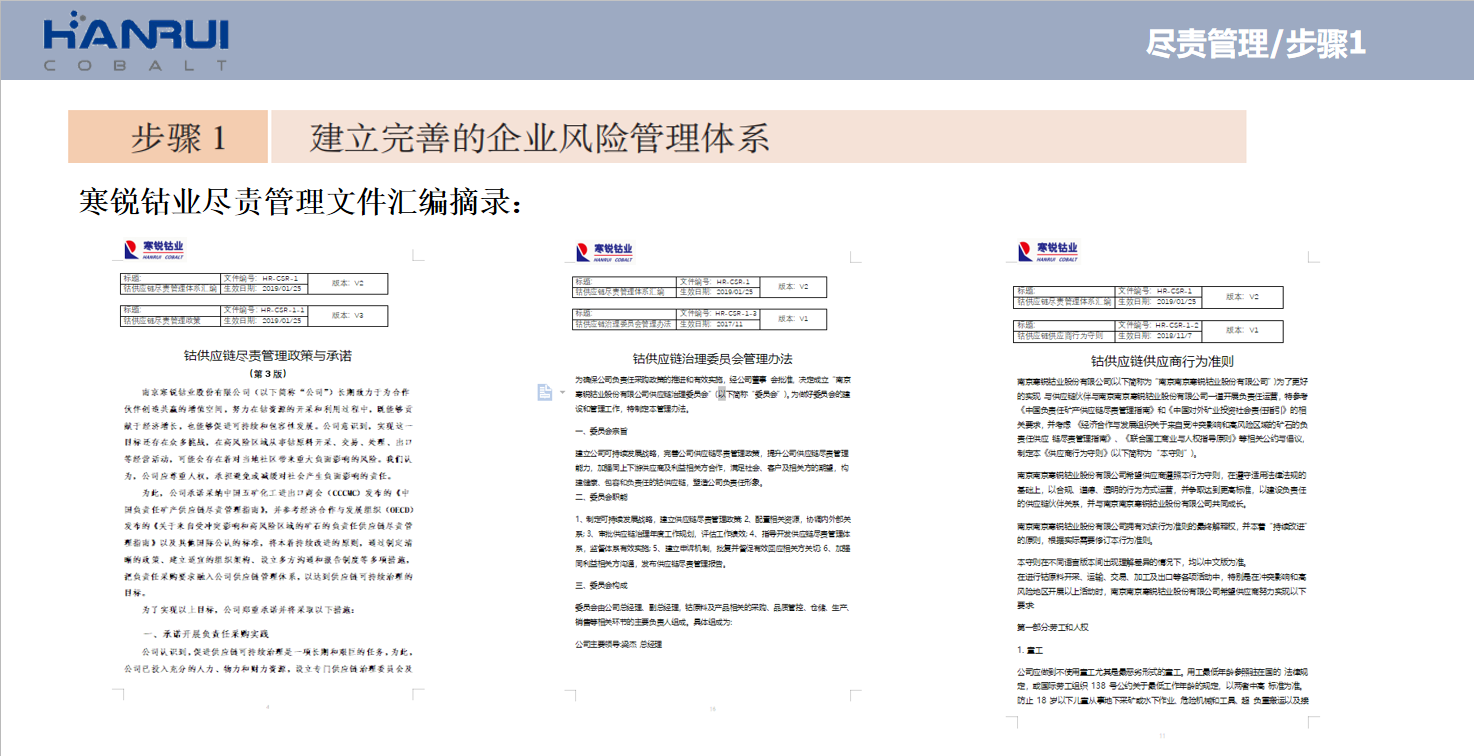Select heading 建立完善的企业风险管理体系

(x=540, y=136)
